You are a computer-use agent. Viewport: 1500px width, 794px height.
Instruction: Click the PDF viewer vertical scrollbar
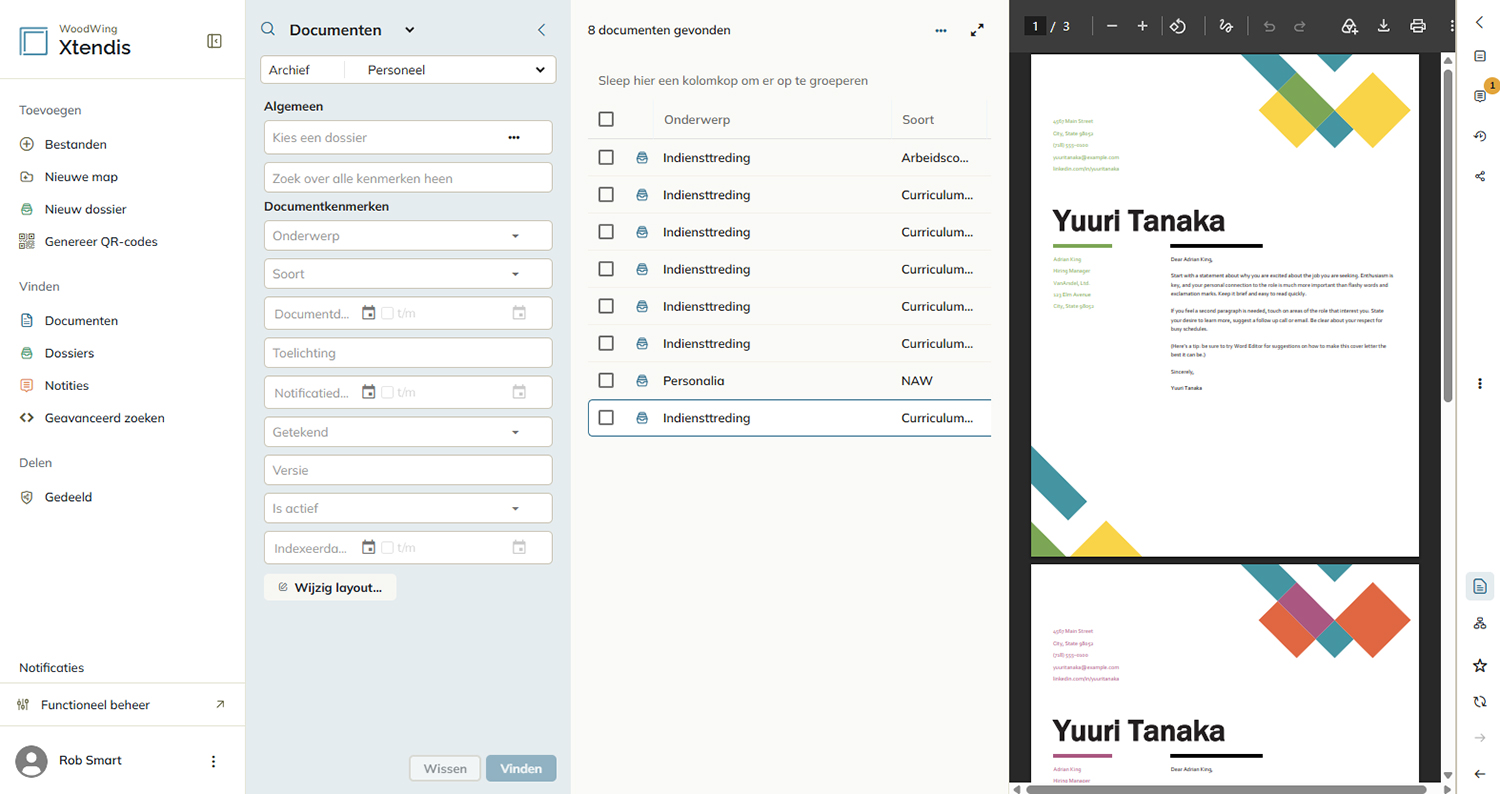[1447, 236]
